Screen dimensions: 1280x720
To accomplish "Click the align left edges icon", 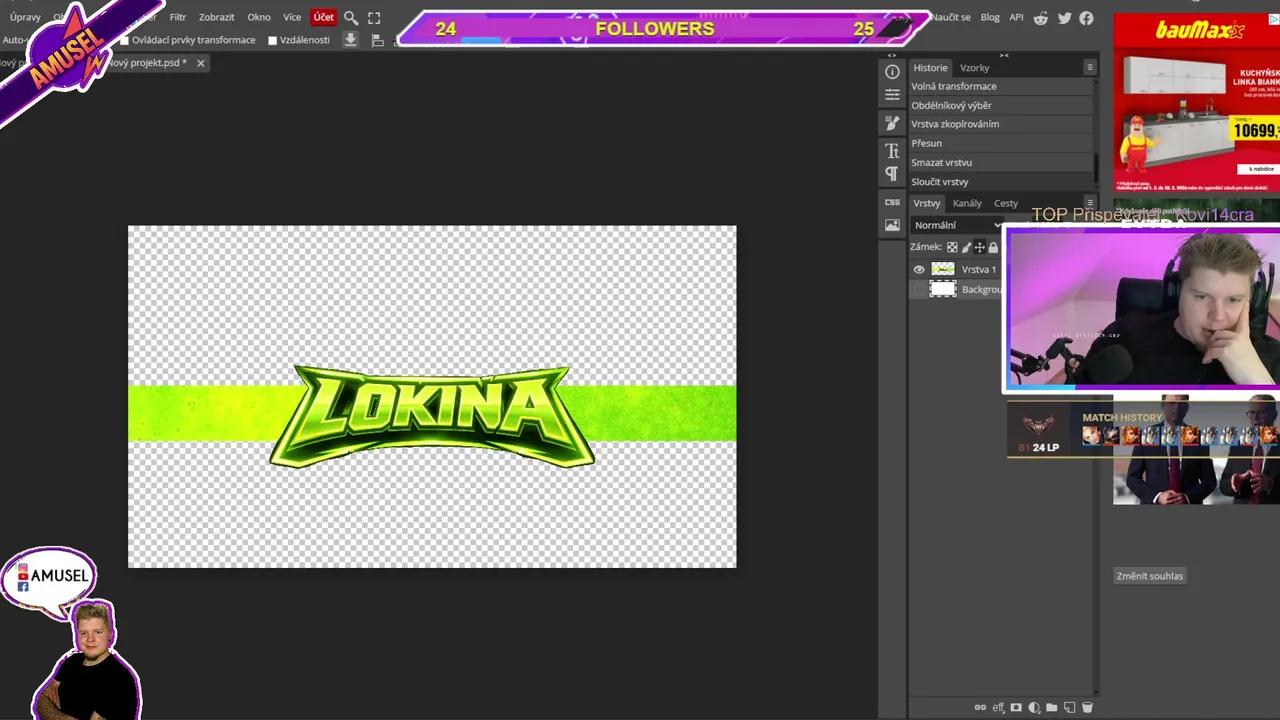I will coord(377,40).
